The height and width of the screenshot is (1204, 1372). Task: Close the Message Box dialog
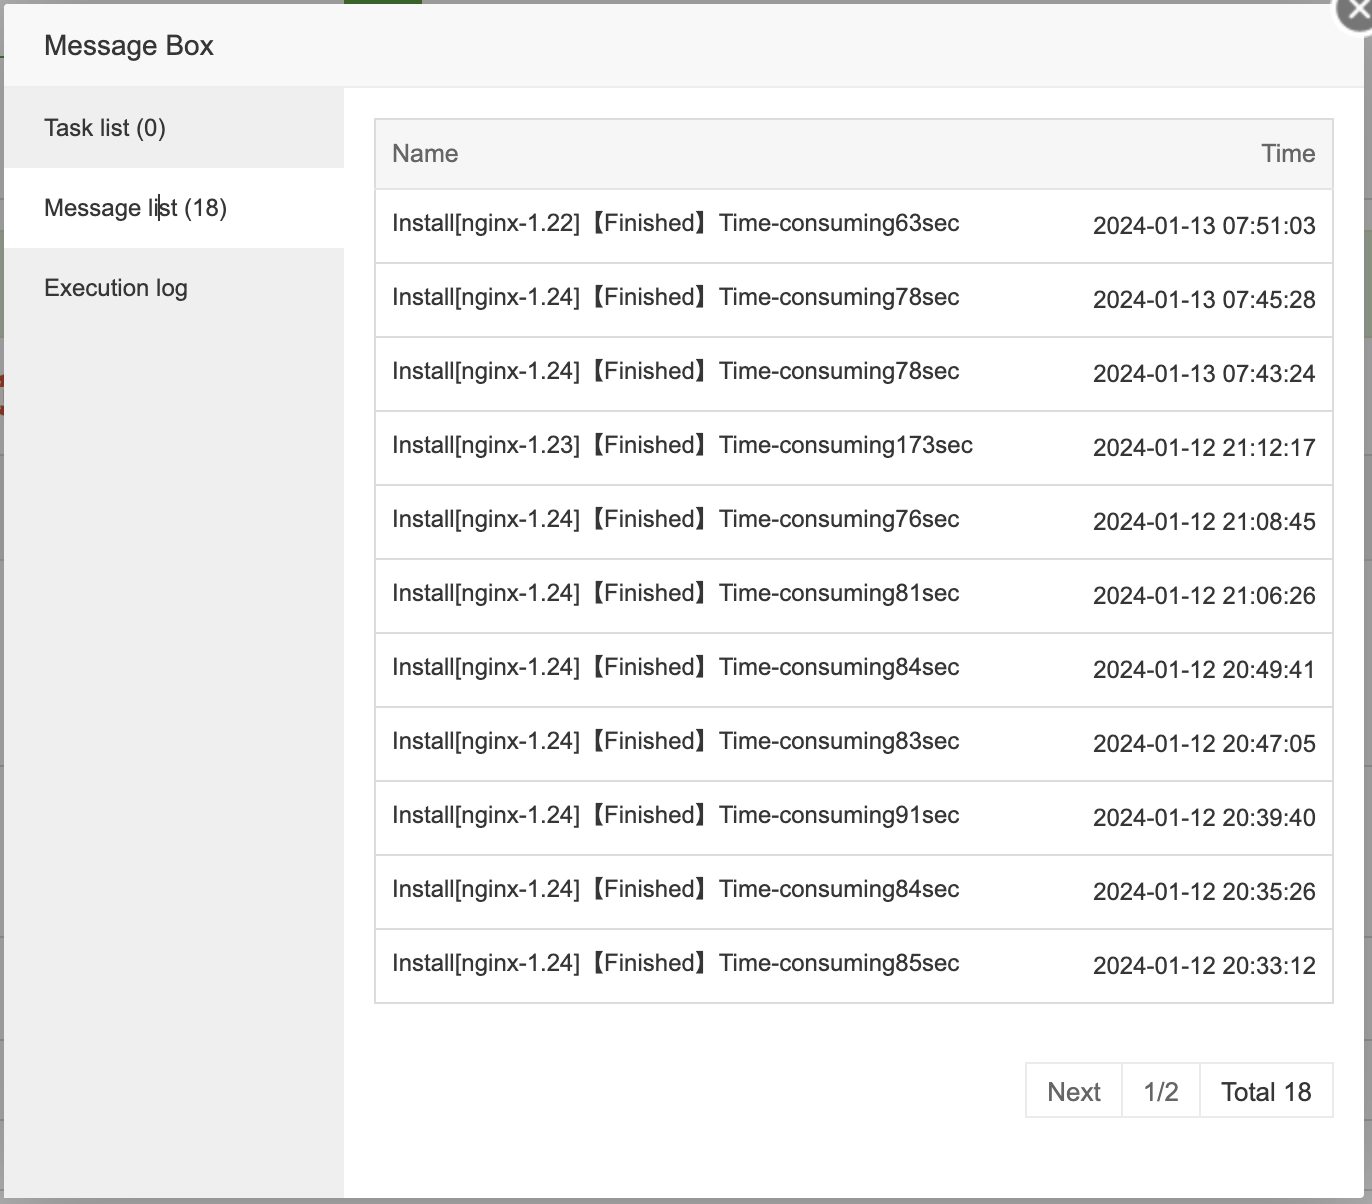[1357, 14]
